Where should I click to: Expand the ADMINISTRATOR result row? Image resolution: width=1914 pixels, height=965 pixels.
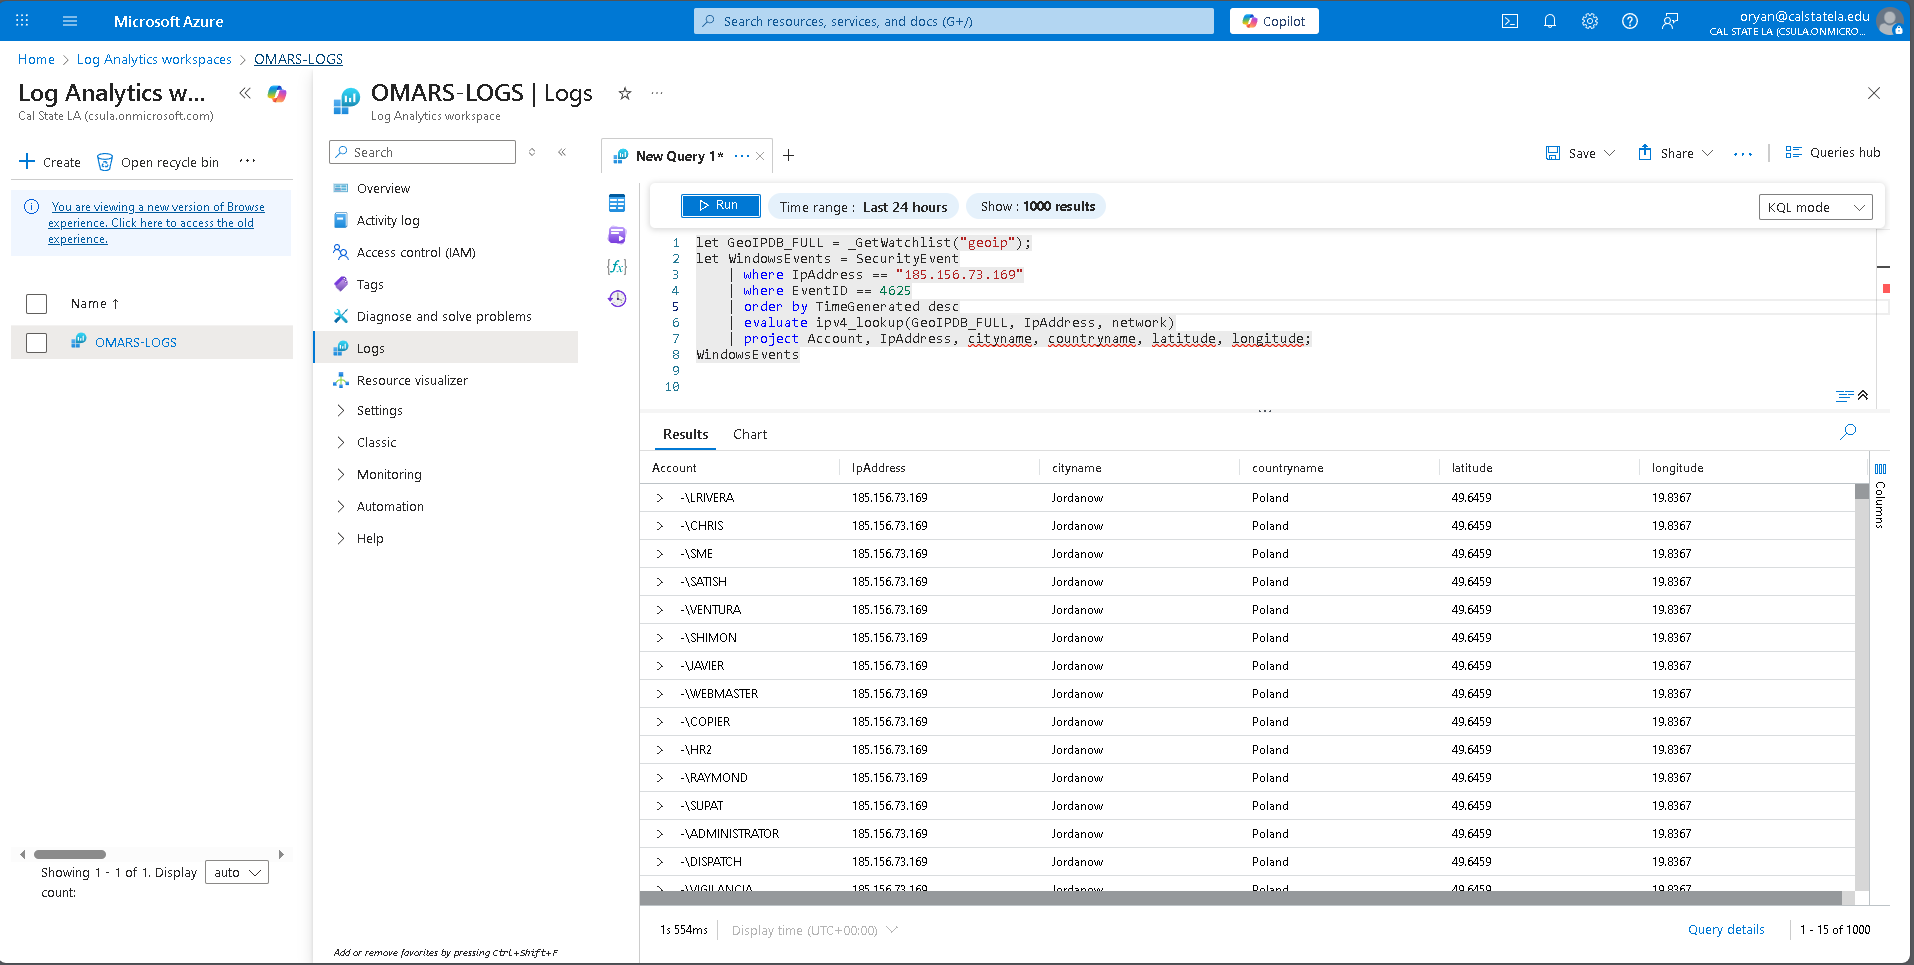[659, 834]
